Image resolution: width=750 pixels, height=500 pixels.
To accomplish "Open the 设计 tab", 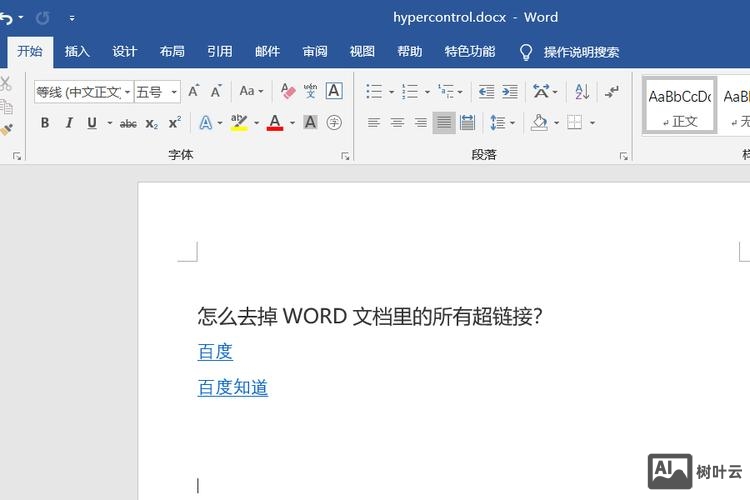I will 125,51.
